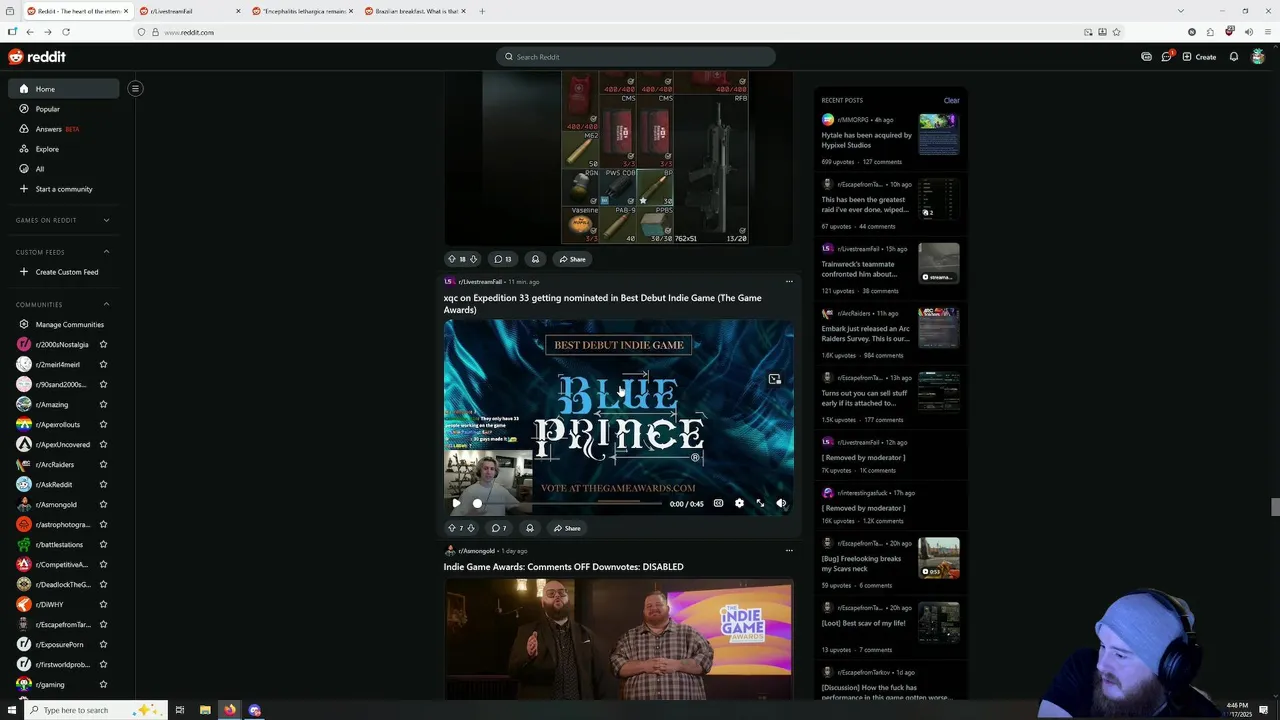Open File Explorer from the taskbar
This screenshot has height=720, width=1280.
click(205, 710)
